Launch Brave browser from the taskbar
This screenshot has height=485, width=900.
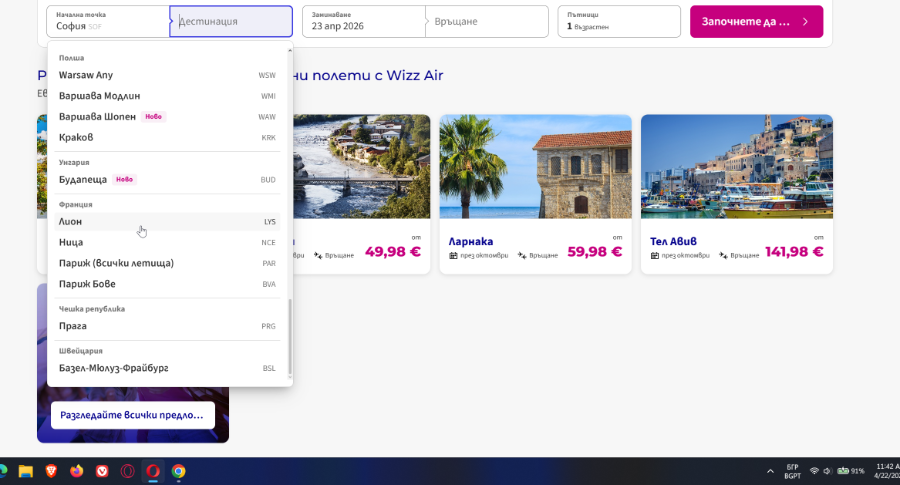[x=51, y=471]
